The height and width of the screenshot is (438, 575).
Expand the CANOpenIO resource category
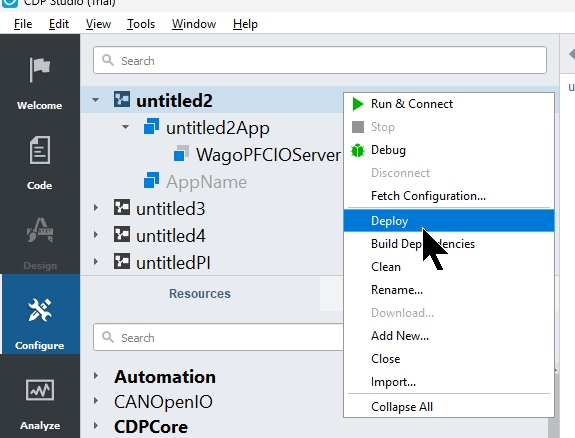click(96, 401)
